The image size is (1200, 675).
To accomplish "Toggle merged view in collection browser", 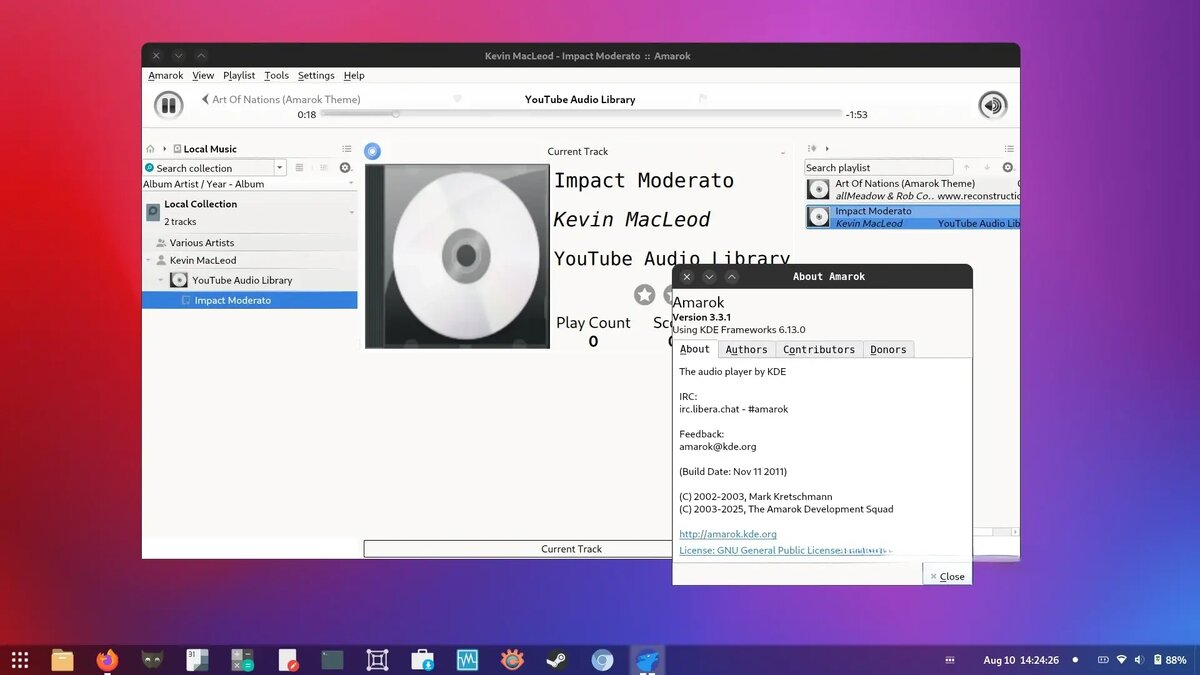I will 323,167.
